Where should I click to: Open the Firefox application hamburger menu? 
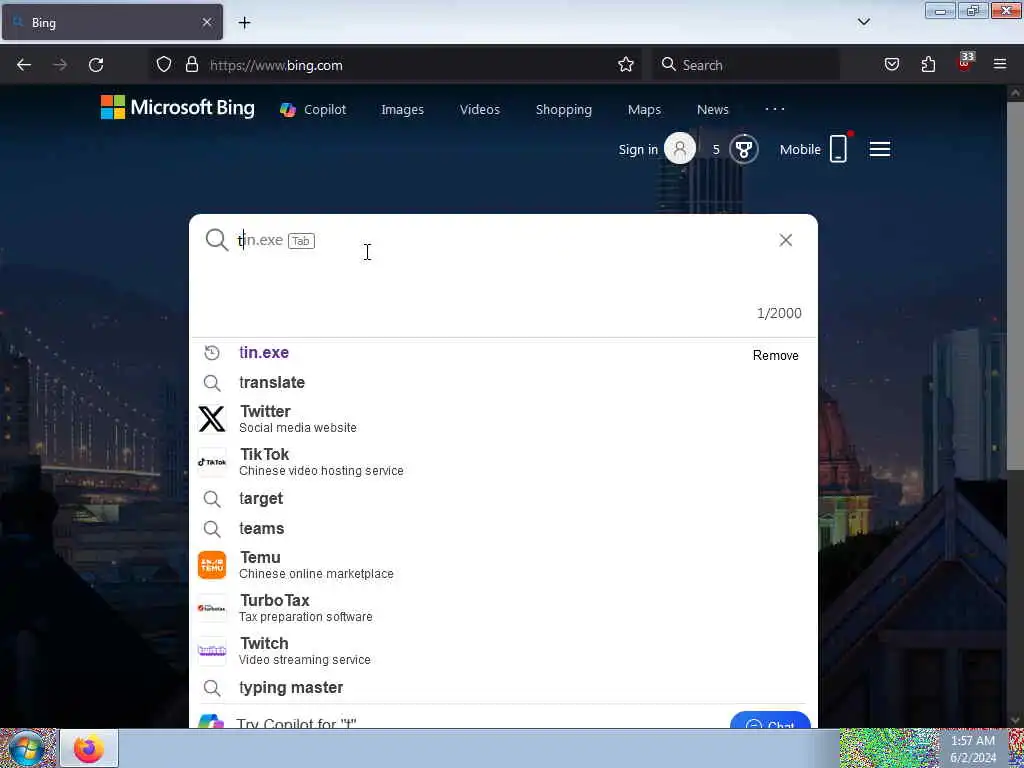1000,65
